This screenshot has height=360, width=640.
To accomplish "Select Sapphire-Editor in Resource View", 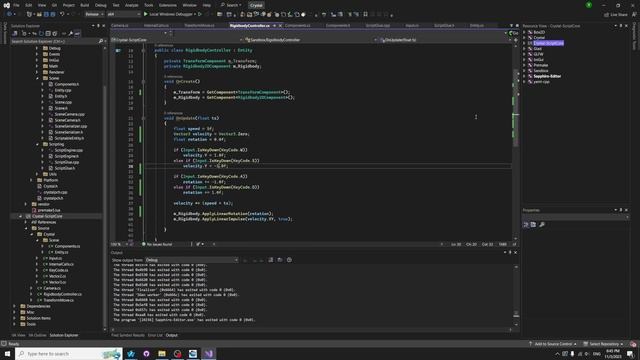I will (547, 76).
